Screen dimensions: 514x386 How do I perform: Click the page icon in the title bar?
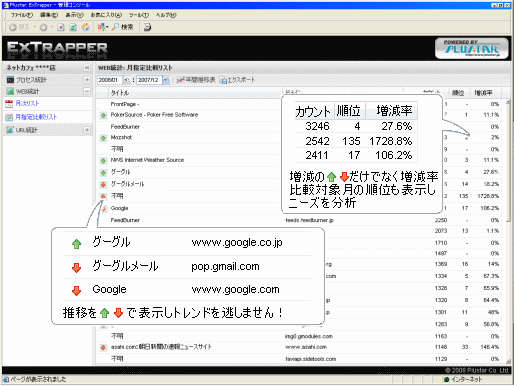coord(6,5)
